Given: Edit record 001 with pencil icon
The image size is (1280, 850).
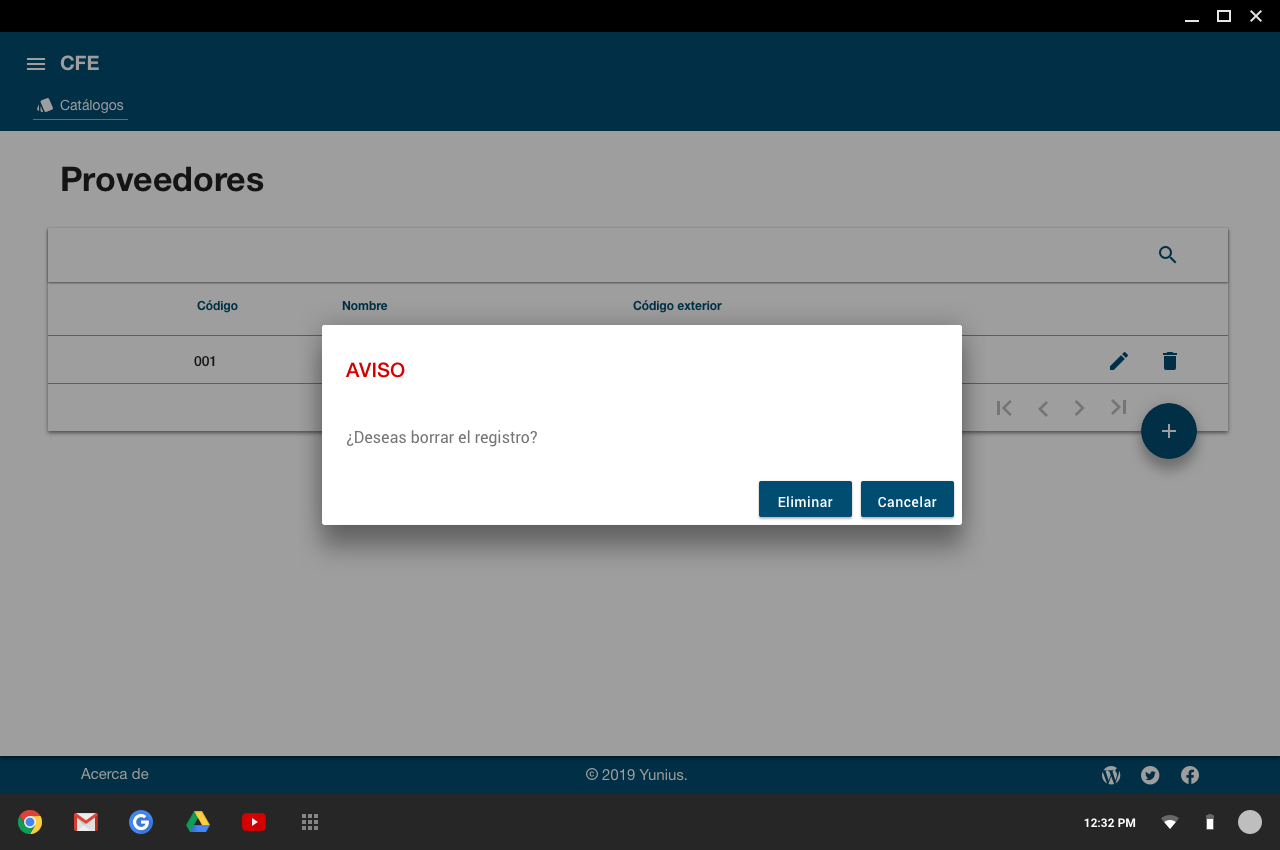Looking at the screenshot, I should (x=1119, y=361).
